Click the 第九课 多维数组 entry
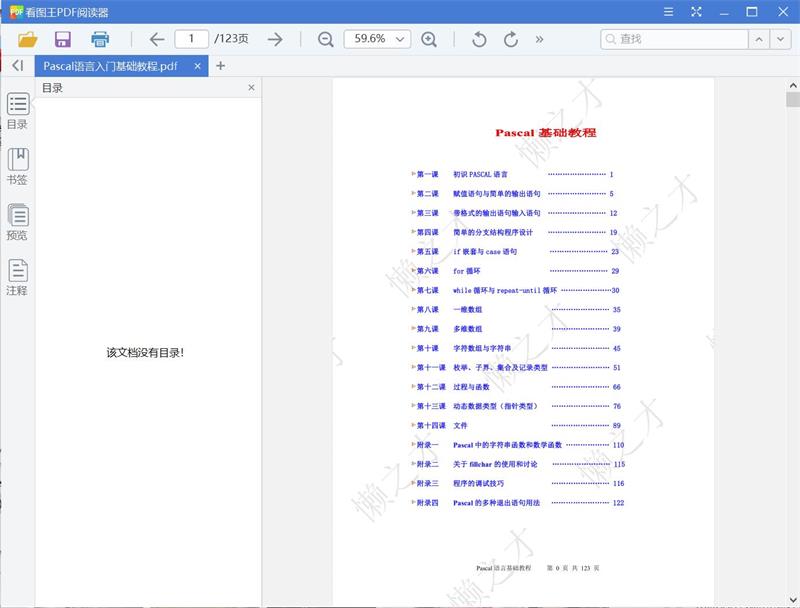Viewport: 800px width, 608px height. (x=516, y=329)
